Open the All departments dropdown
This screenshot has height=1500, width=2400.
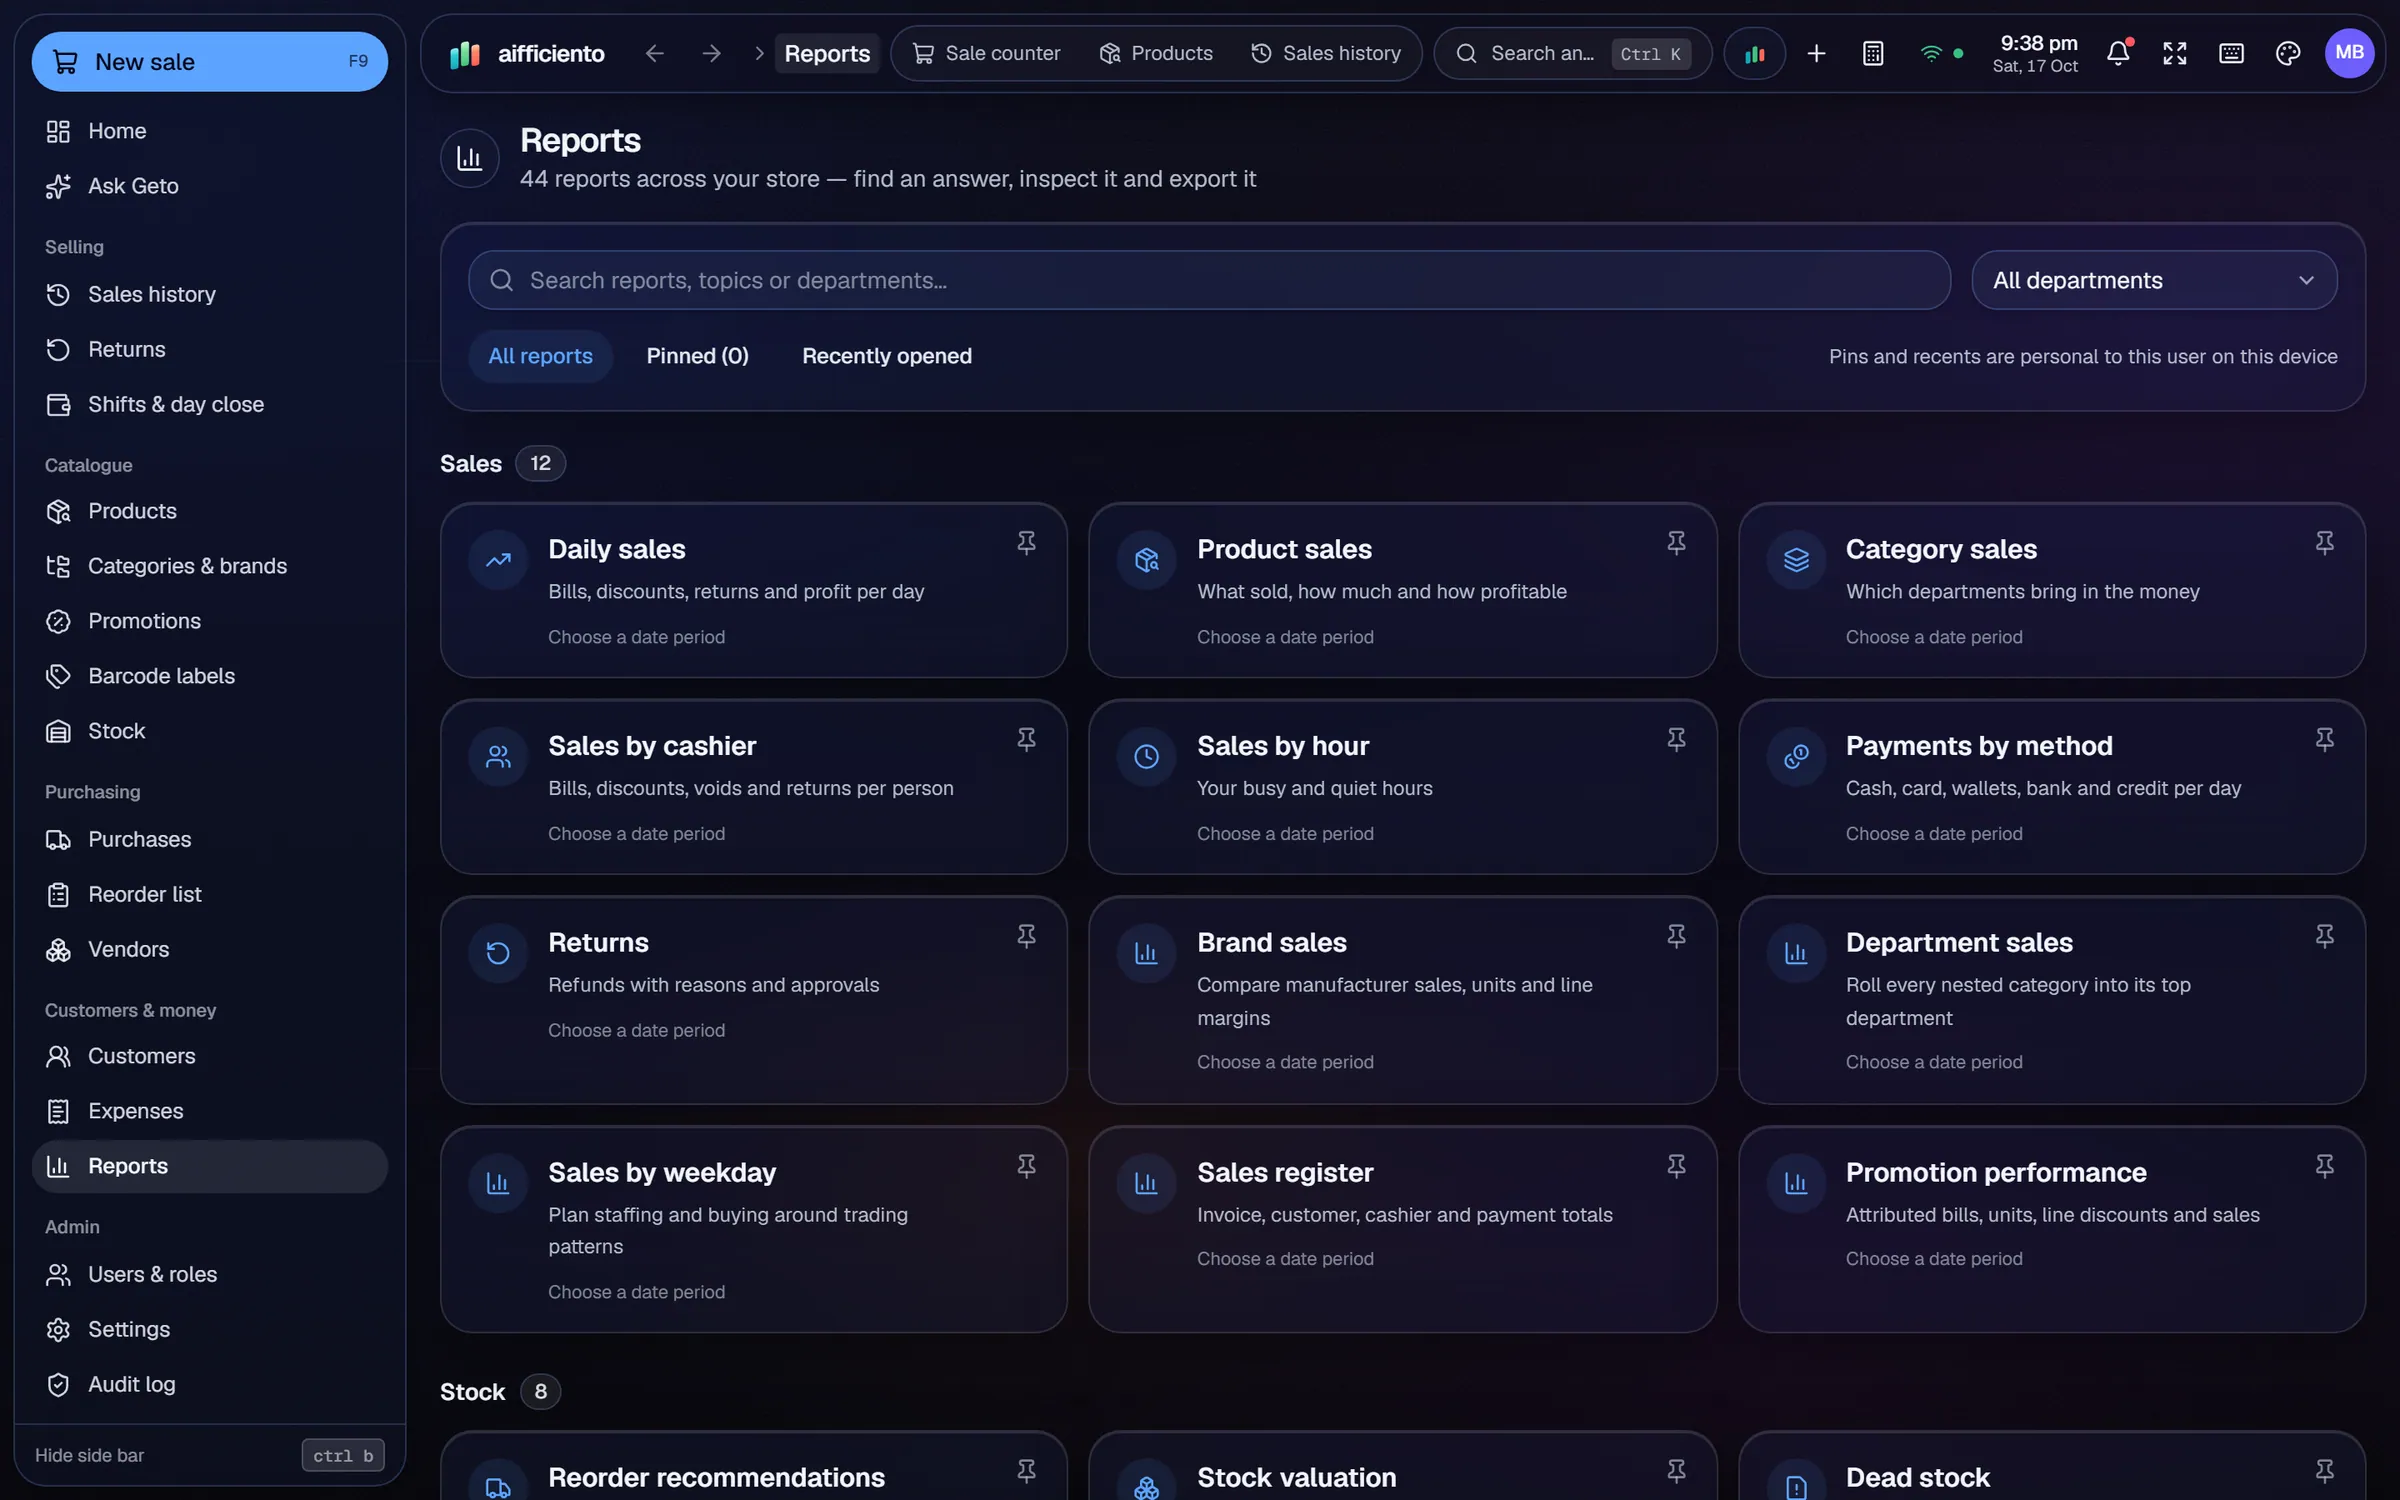click(2154, 280)
